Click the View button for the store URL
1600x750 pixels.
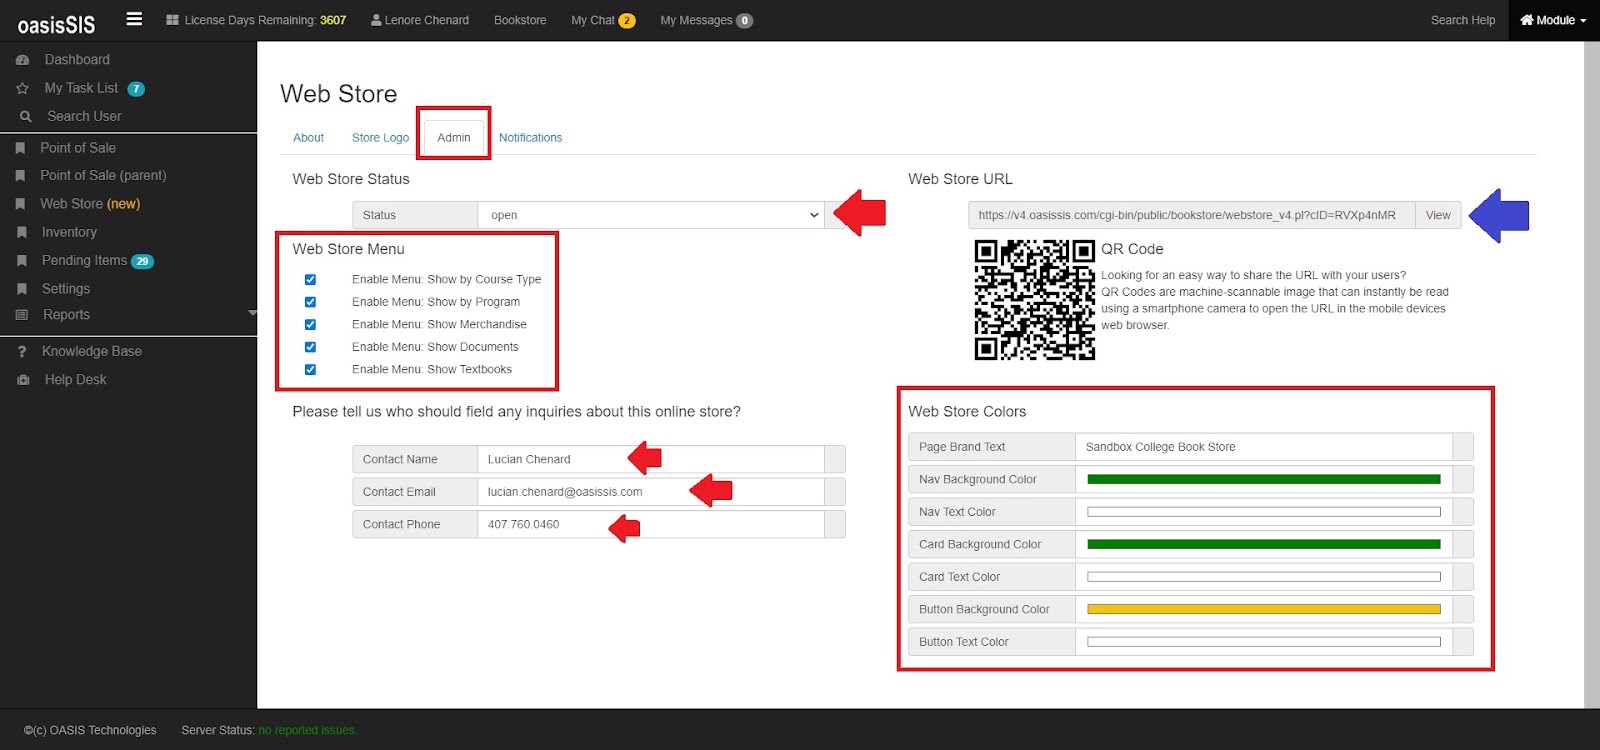(1438, 215)
